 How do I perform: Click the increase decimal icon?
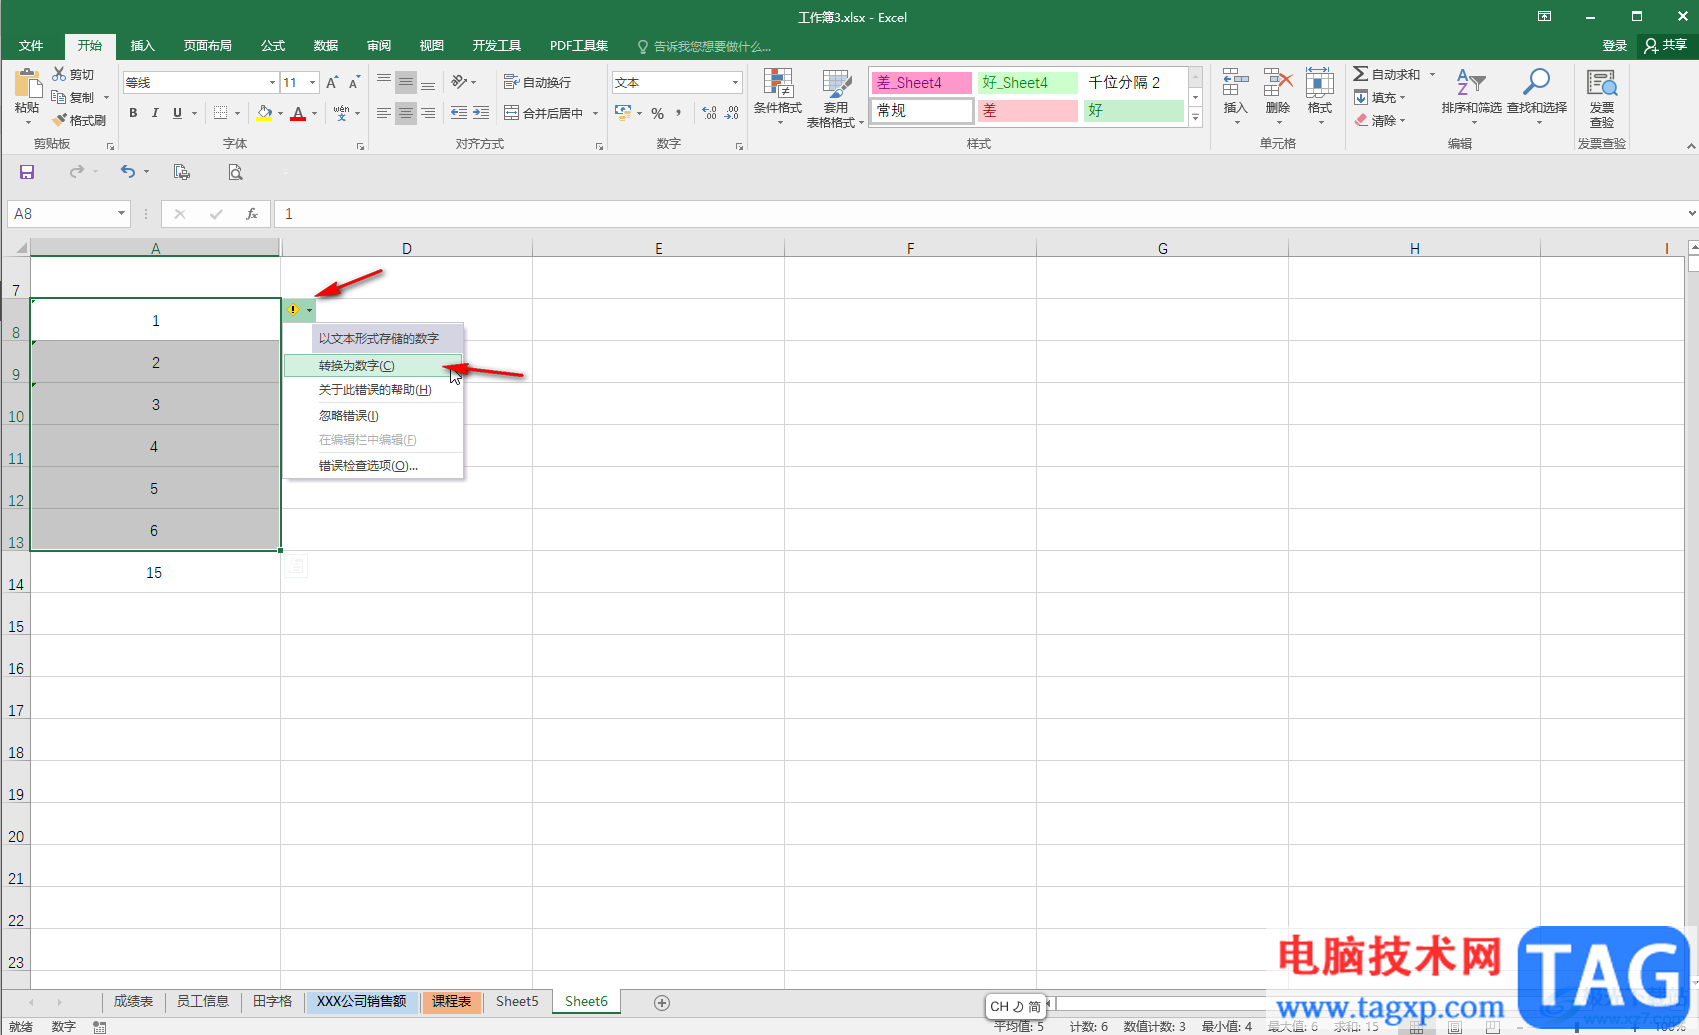click(x=710, y=113)
